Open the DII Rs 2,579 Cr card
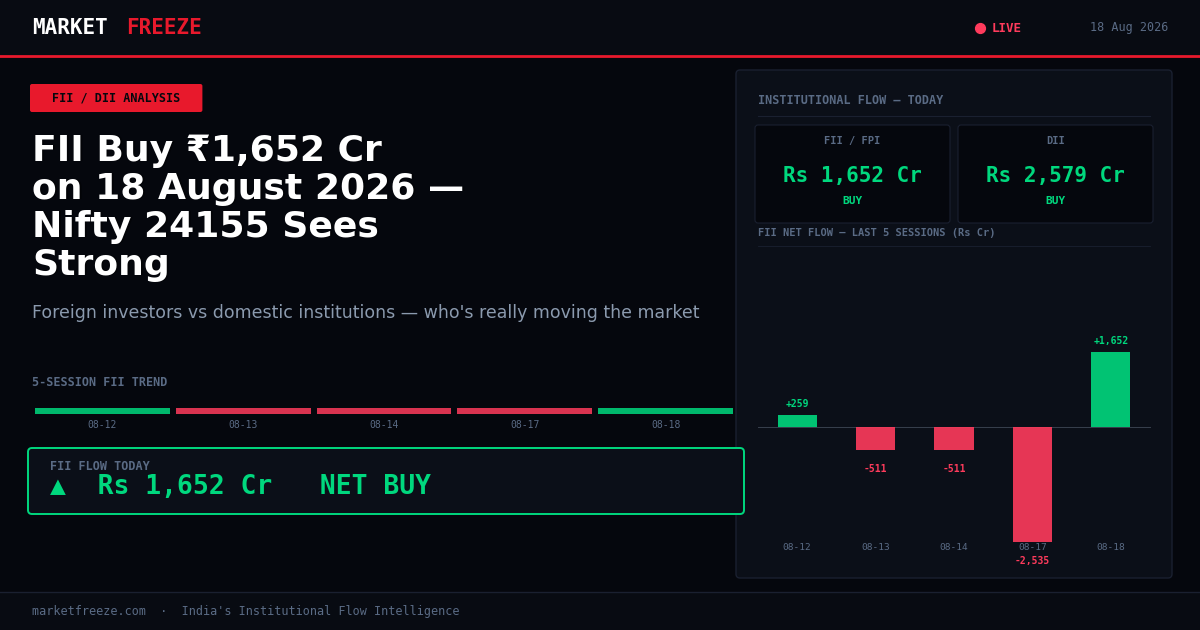 tap(1055, 174)
